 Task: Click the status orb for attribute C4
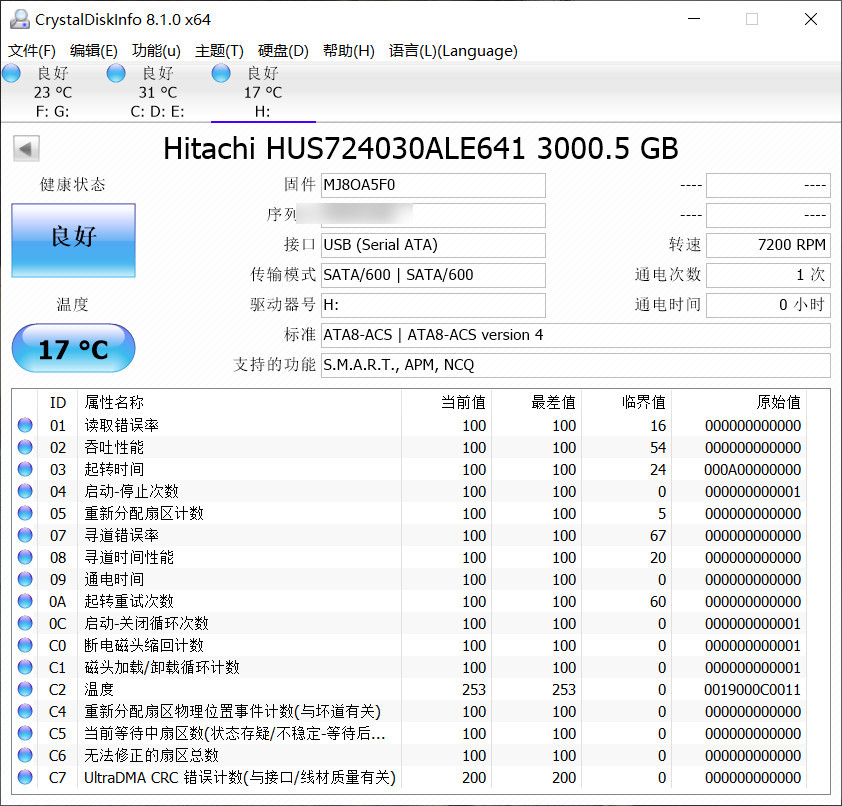pyautogui.click(x=25, y=711)
